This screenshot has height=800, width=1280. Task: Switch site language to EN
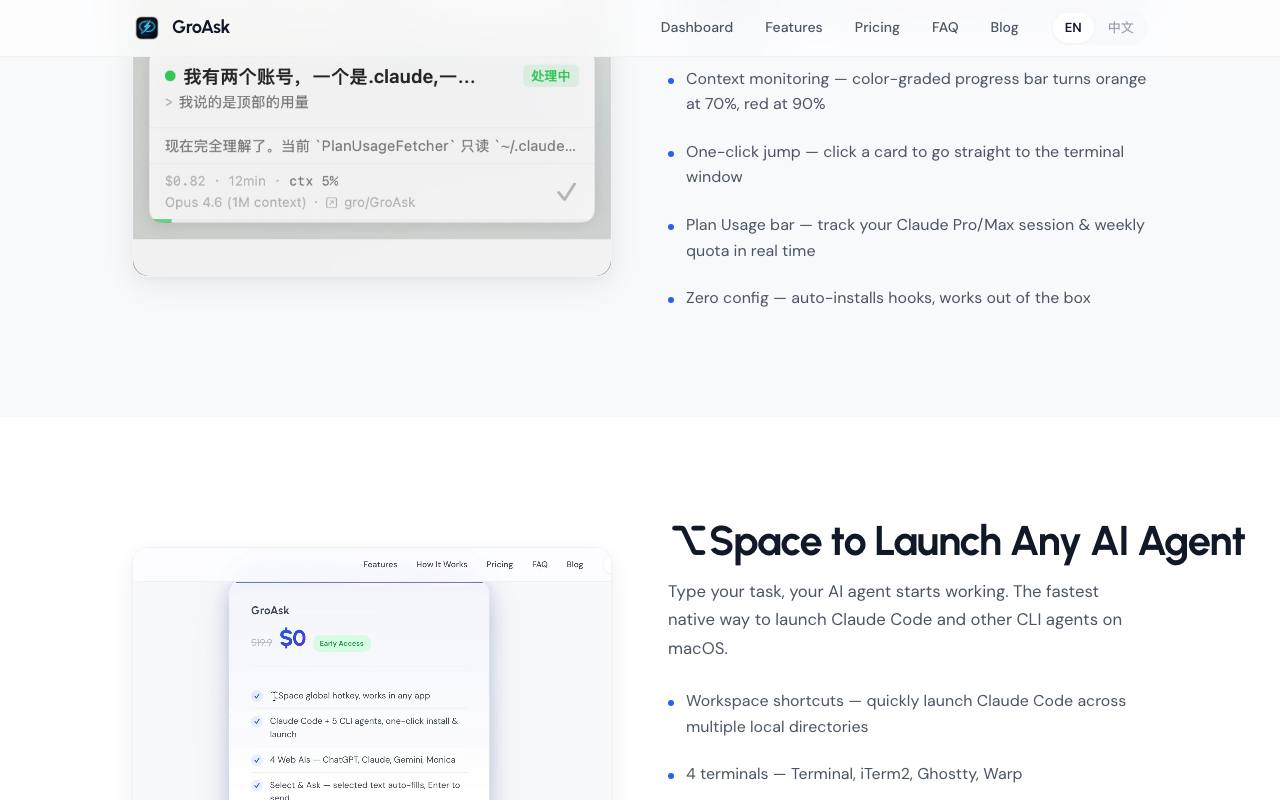pyautogui.click(x=1073, y=27)
